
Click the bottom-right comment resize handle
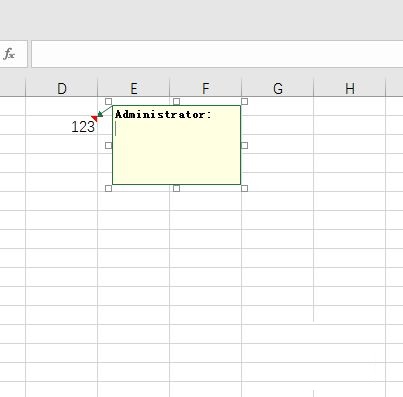pyautogui.click(x=244, y=189)
